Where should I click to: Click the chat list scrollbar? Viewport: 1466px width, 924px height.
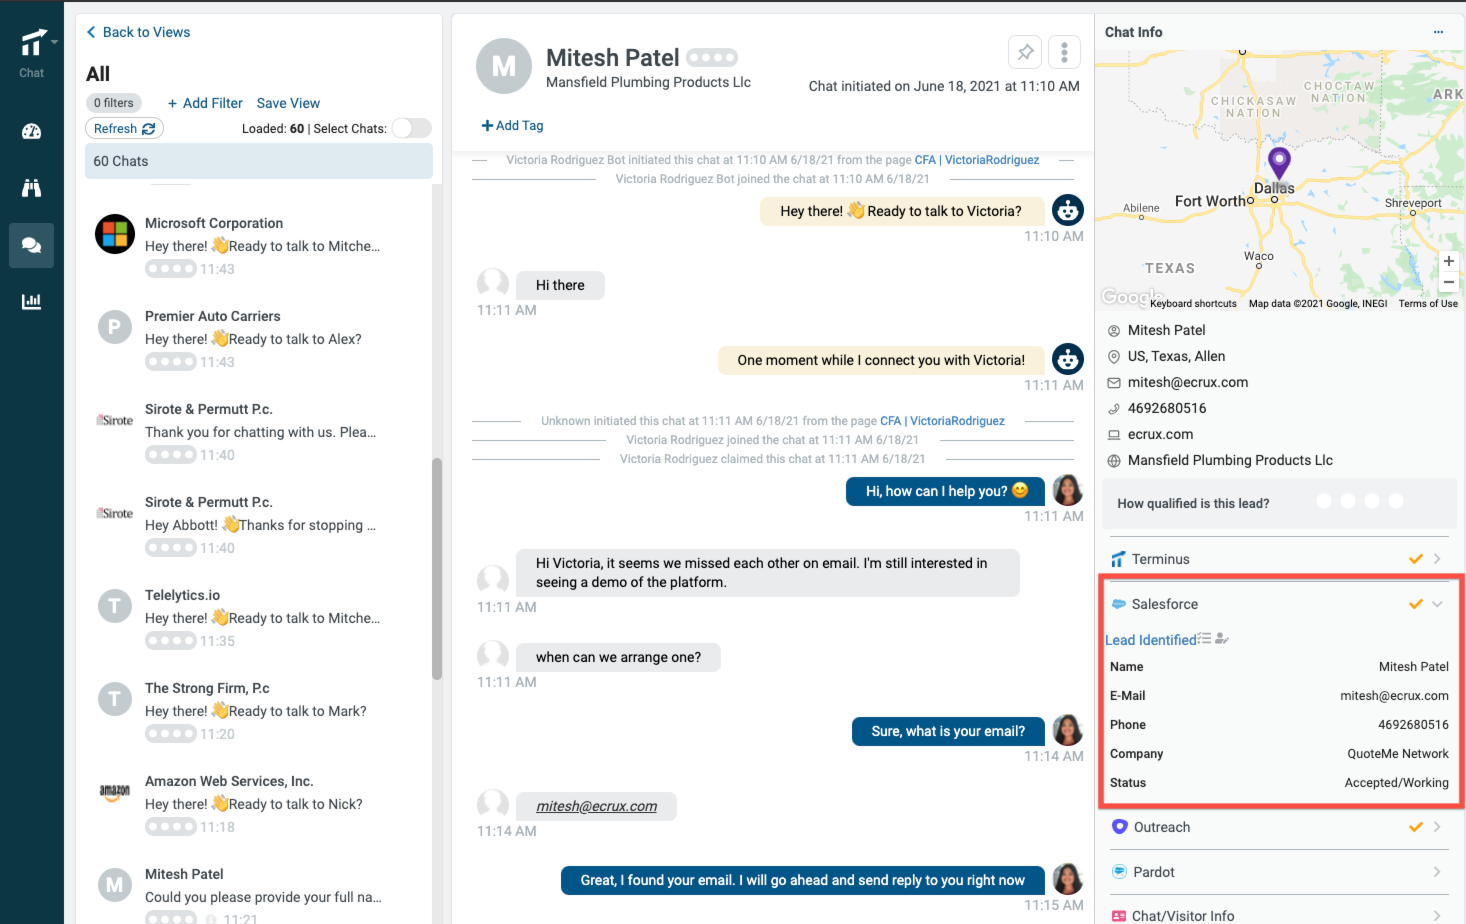[437, 568]
